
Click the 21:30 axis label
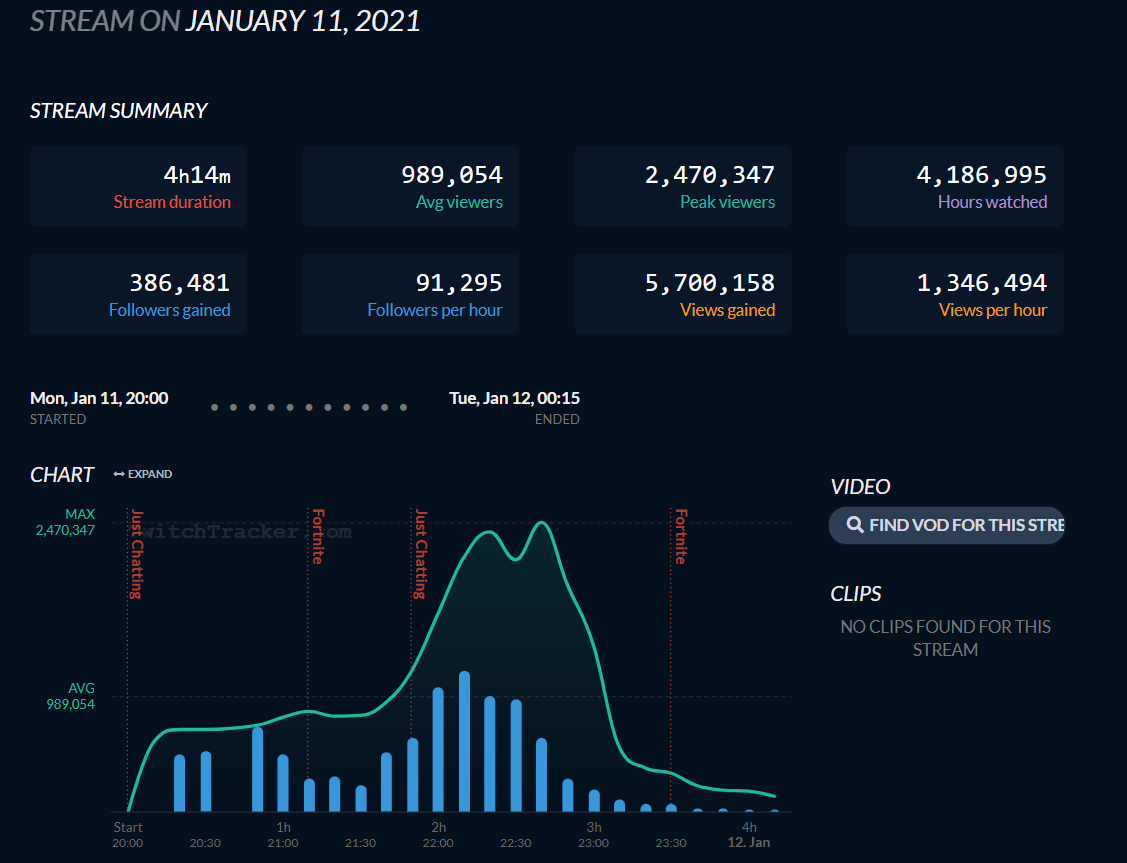point(360,843)
